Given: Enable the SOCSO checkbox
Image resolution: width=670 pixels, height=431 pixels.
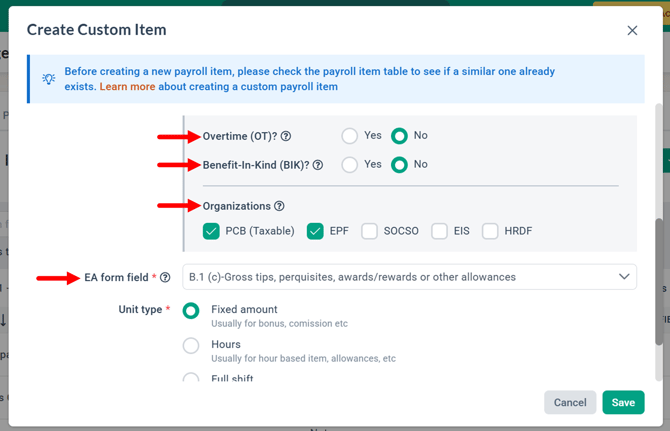Looking at the screenshot, I should coord(369,231).
